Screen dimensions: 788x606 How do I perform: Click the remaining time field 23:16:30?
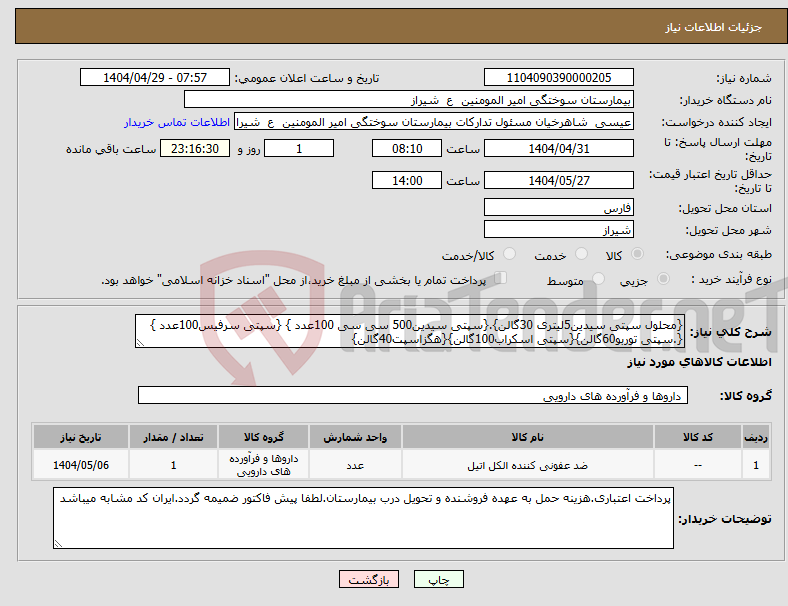[195, 148]
